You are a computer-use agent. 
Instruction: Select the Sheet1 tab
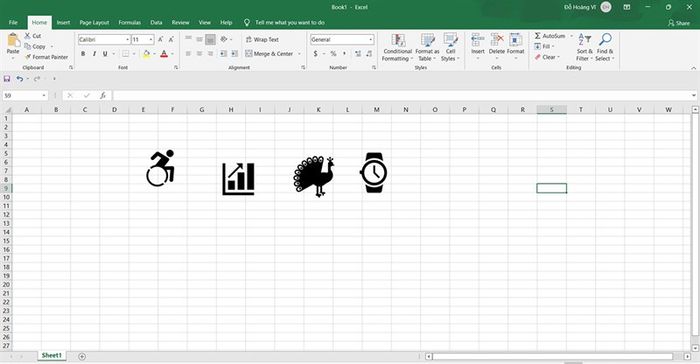(x=51, y=356)
